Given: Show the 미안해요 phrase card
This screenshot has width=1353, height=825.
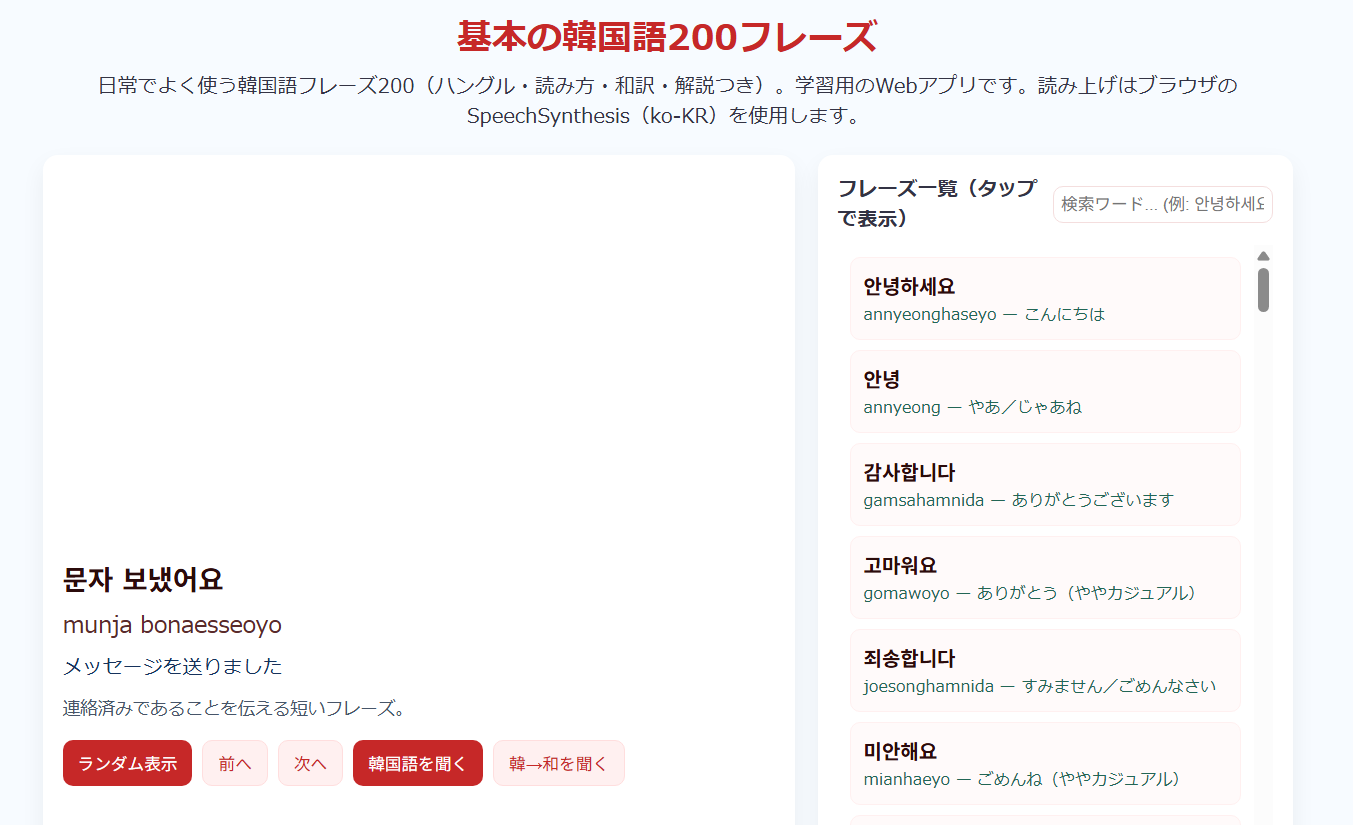Looking at the screenshot, I should (x=1045, y=763).
